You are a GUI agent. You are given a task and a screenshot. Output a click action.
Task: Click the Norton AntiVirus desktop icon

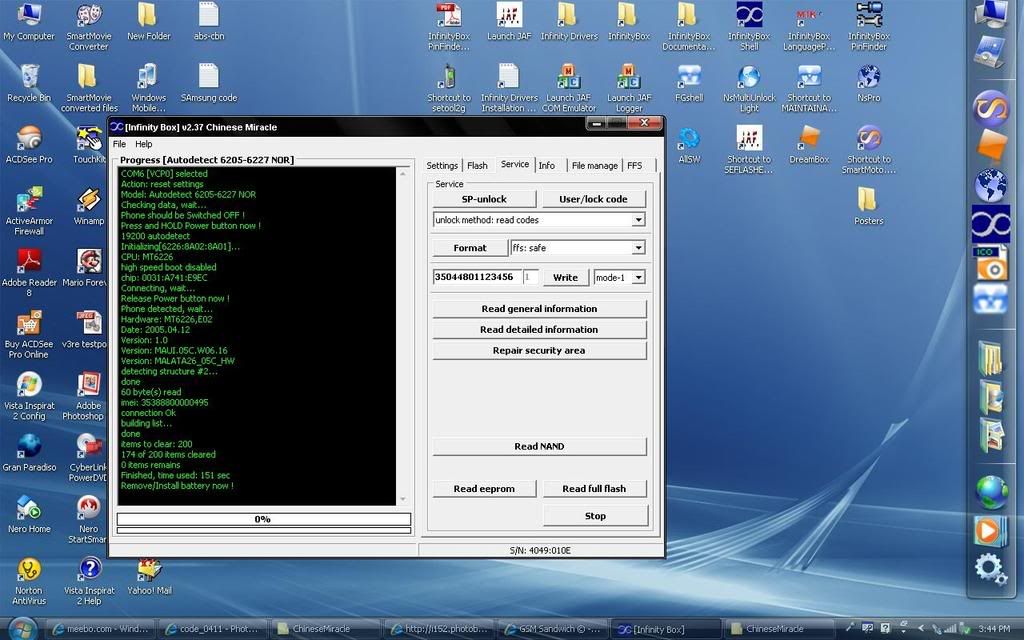pyautogui.click(x=29, y=581)
